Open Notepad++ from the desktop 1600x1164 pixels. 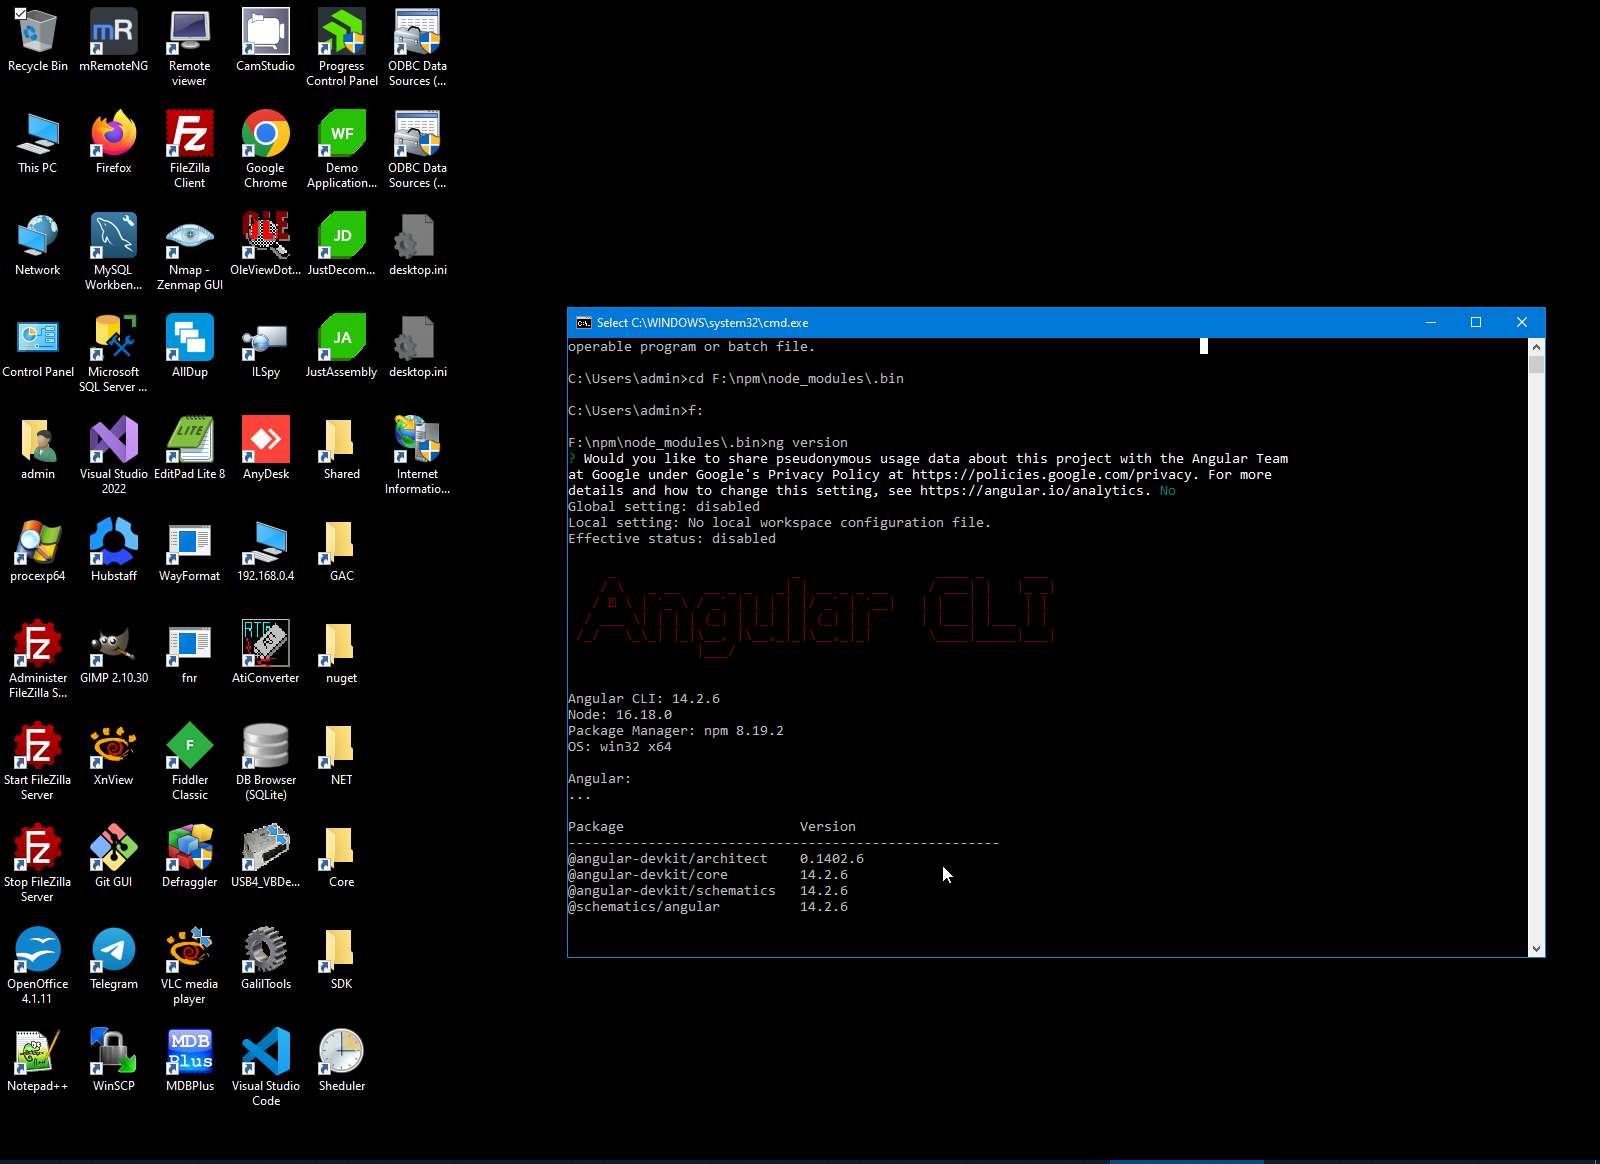coord(37,1060)
